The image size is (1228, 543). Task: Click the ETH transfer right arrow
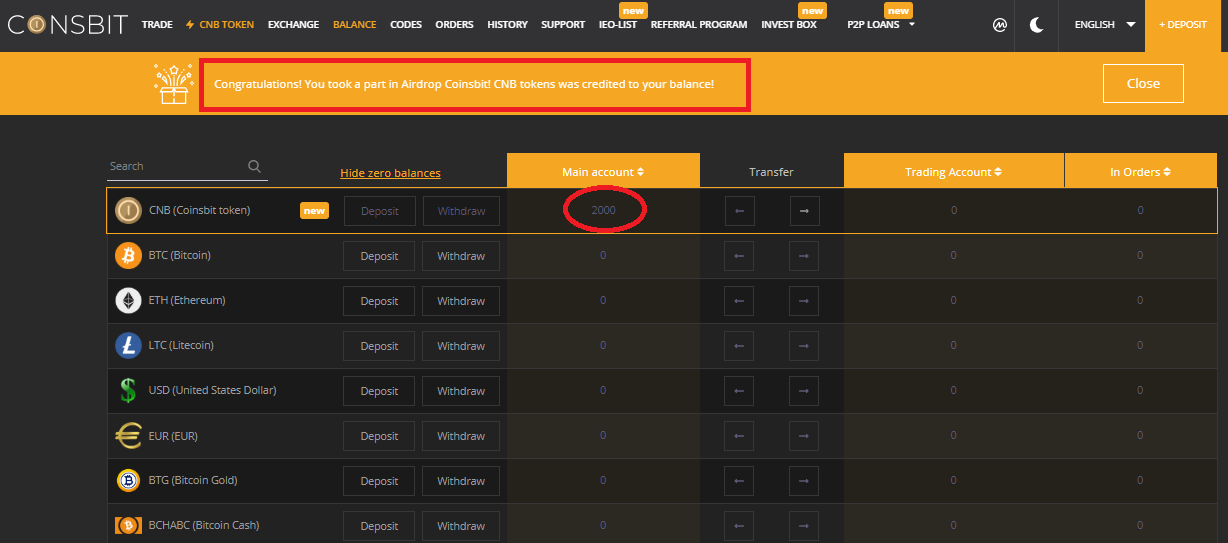pos(804,301)
